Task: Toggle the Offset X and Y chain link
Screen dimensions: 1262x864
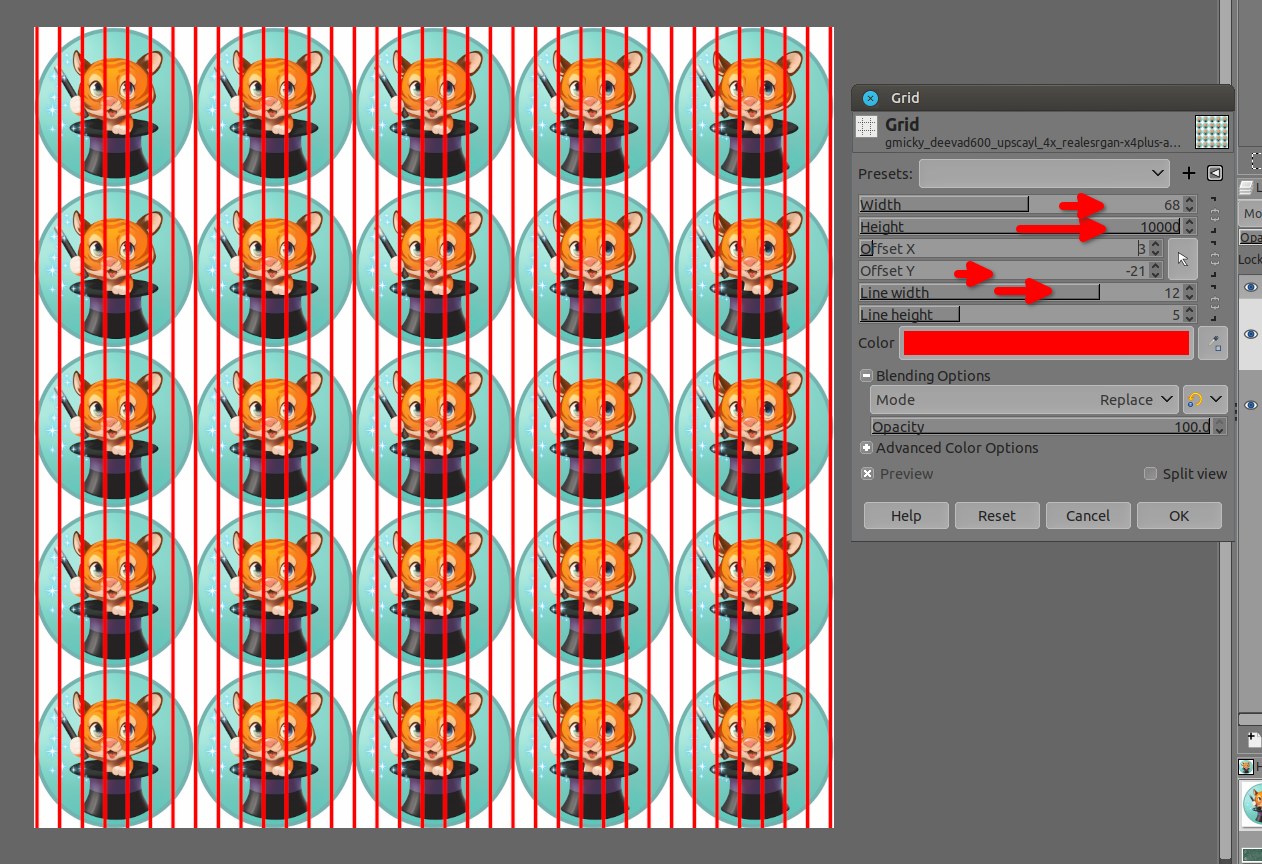Action: (x=1214, y=259)
